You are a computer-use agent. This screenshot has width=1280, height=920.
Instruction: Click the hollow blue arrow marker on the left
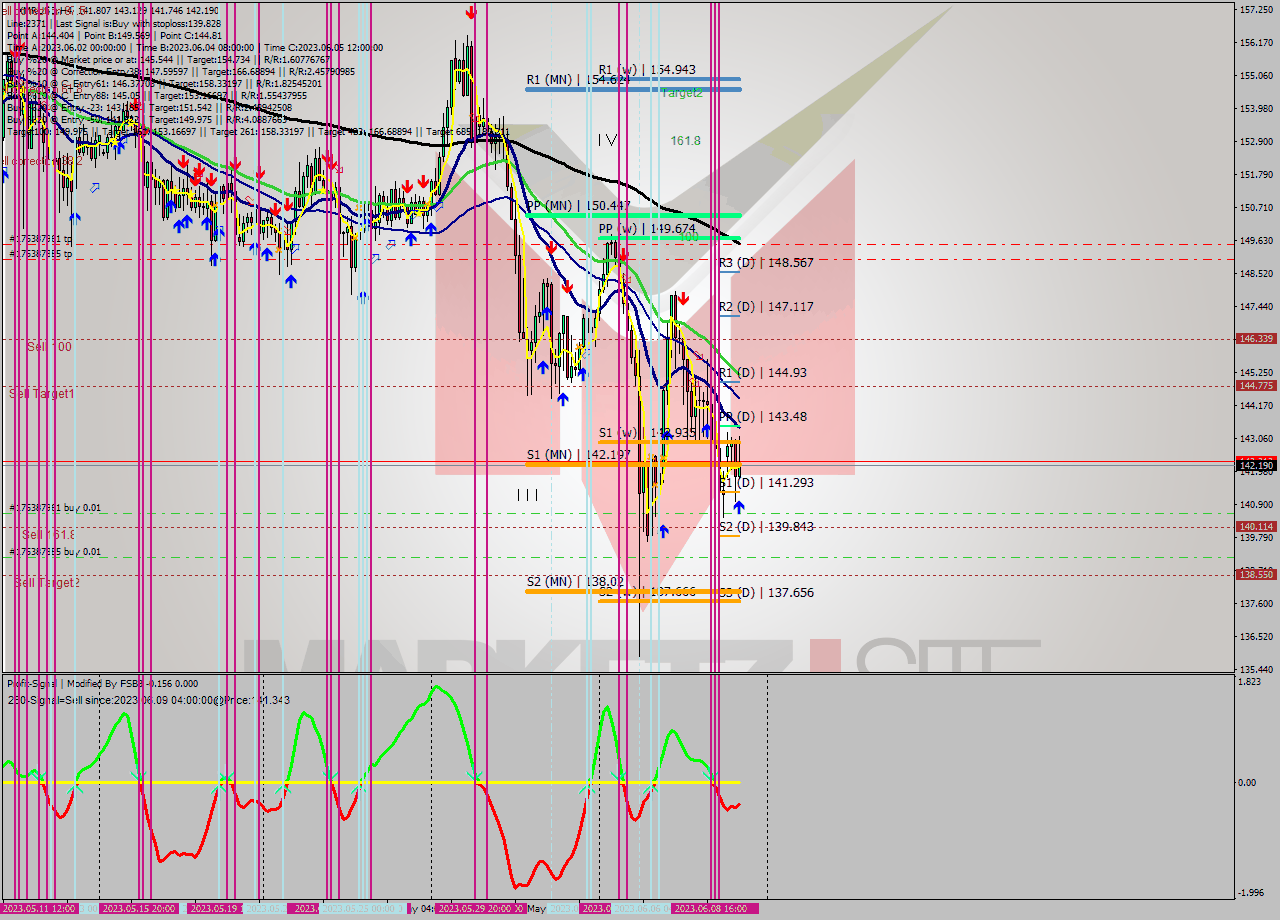coord(95,188)
